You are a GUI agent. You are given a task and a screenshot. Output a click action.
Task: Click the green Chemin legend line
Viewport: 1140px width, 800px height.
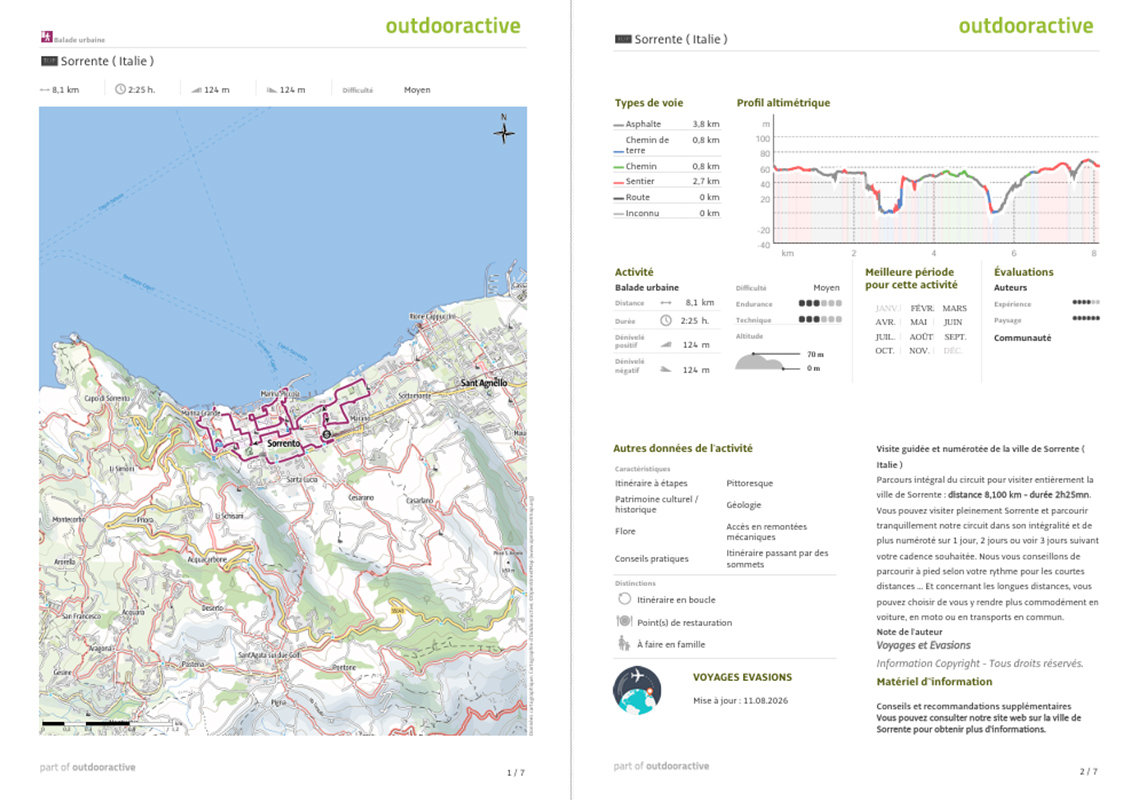pos(619,167)
